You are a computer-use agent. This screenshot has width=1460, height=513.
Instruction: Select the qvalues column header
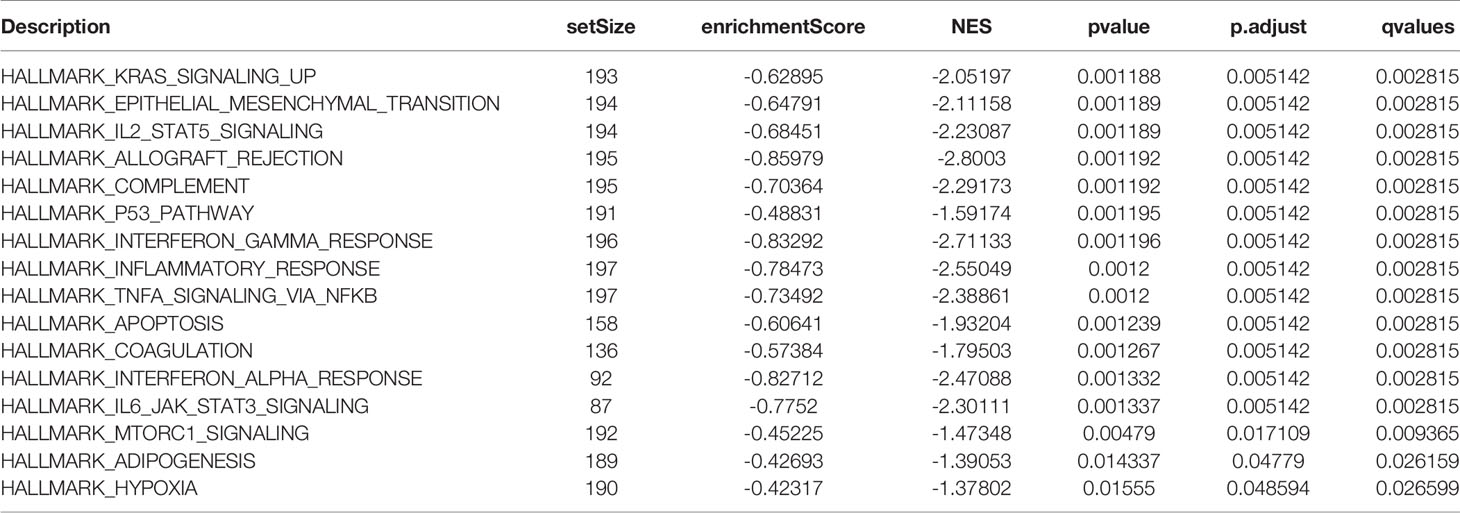point(1419,28)
